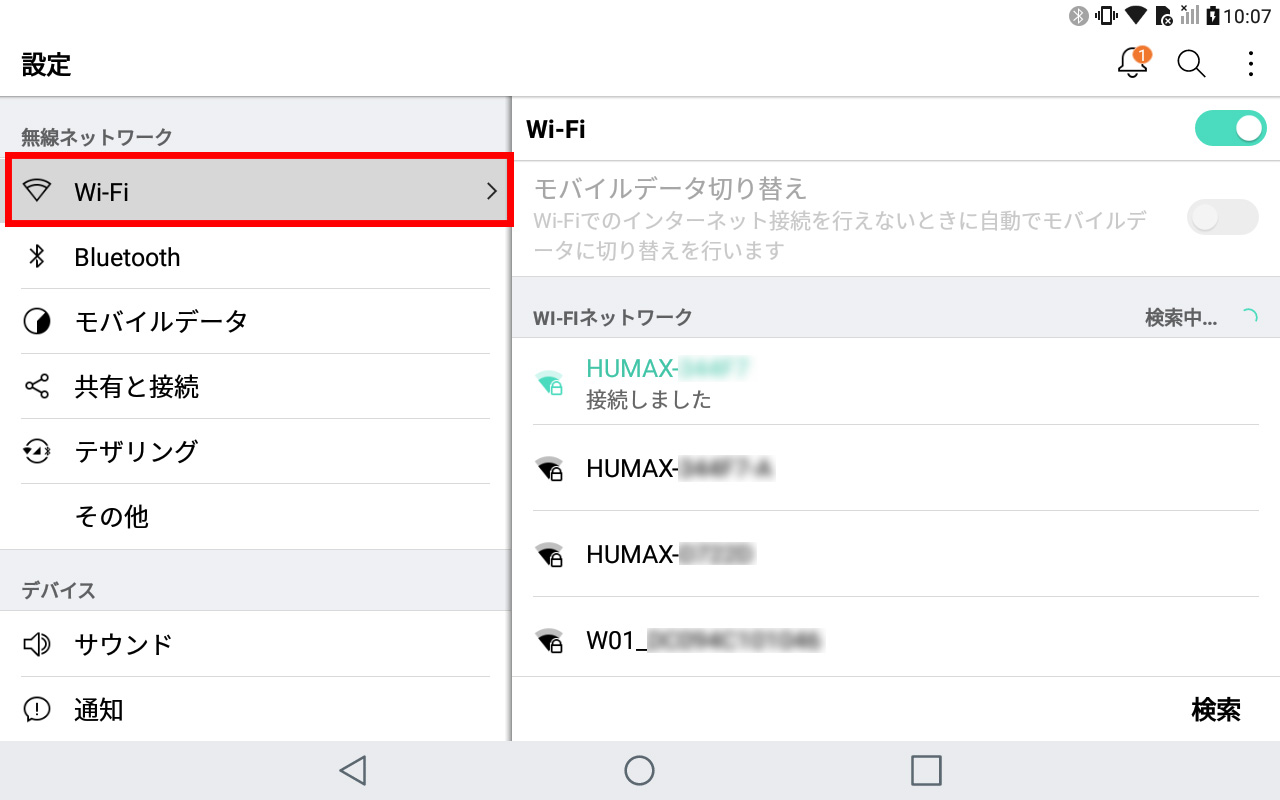Screen dimensions: 1280x800
Task: Tap the テザリング icon
Action: (37, 451)
